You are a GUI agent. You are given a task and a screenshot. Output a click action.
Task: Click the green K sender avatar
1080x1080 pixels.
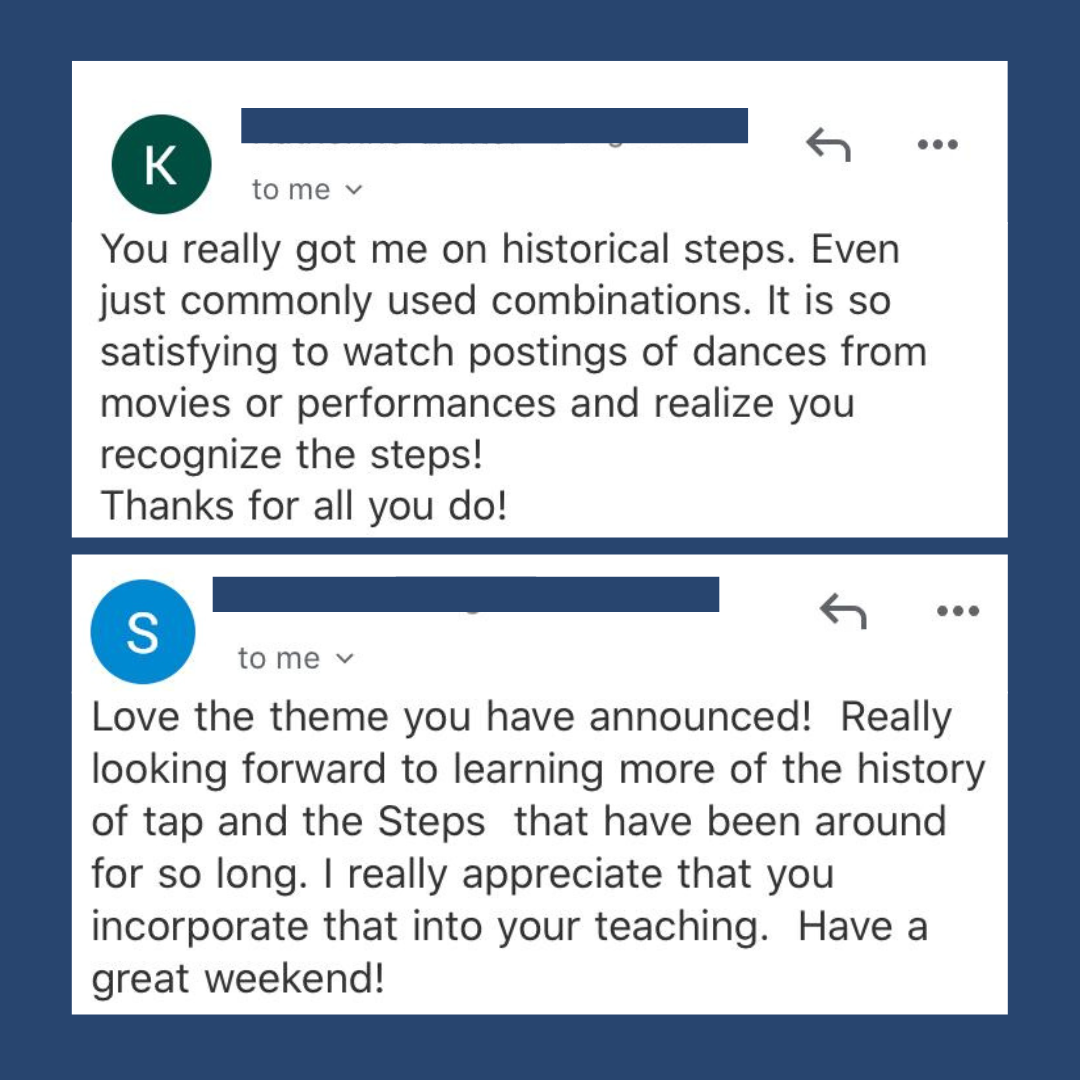(x=161, y=164)
